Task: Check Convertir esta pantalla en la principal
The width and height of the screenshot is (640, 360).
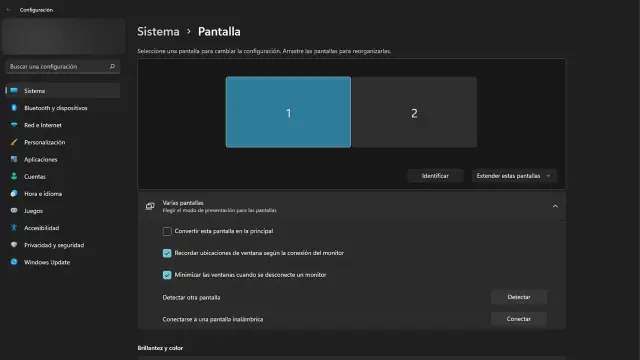Action: (x=167, y=231)
